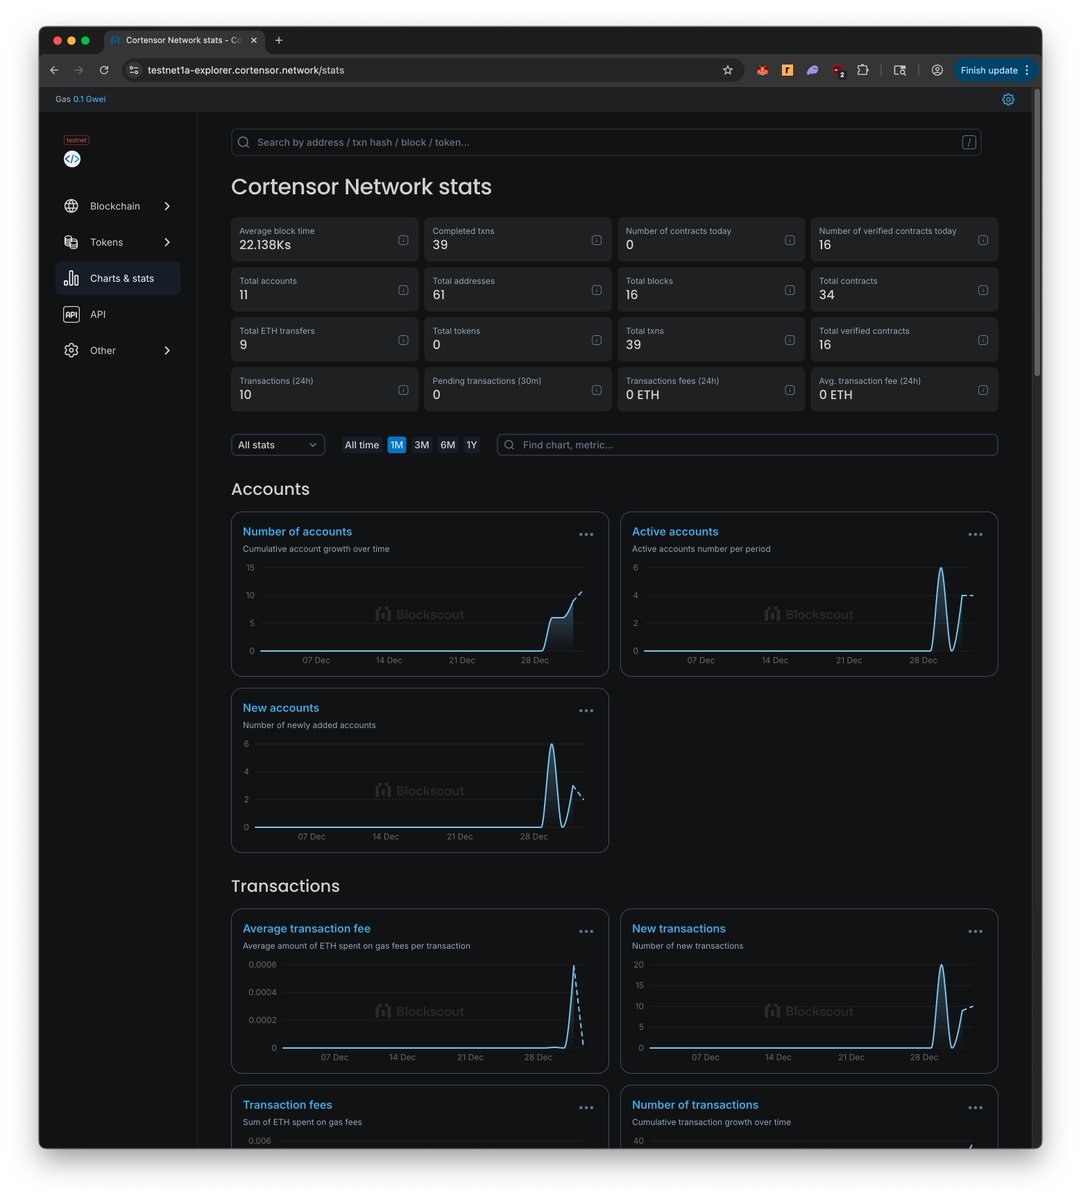1081x1200 pixels.
Task: Click info icon on Avg. transaction fee card
Action: [x=982, y=390]
